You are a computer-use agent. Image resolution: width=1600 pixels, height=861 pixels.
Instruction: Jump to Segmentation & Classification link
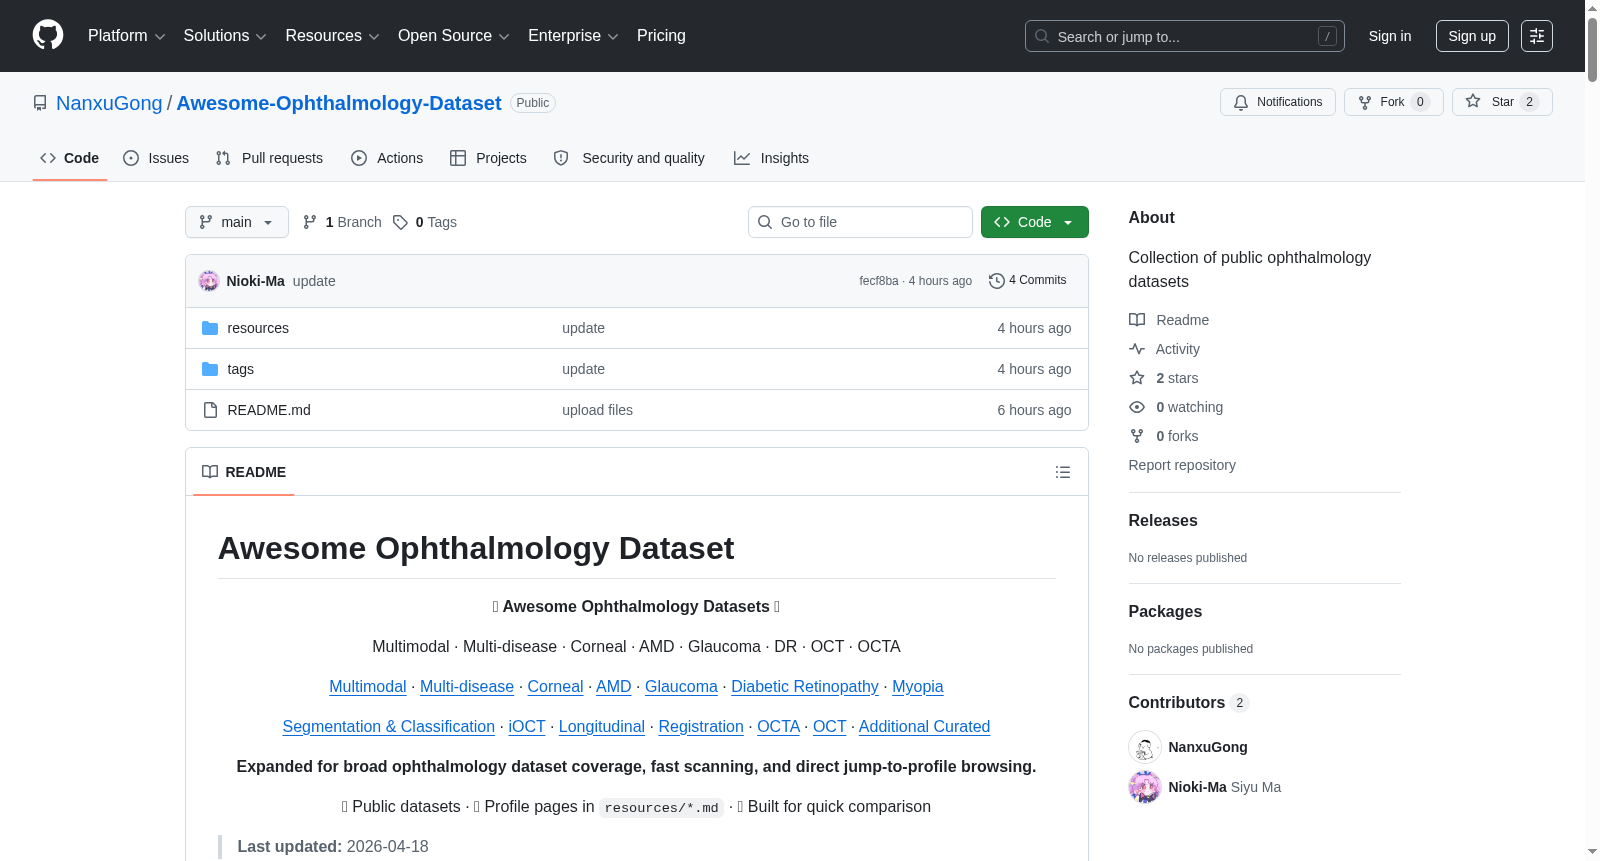coord(389,727)
